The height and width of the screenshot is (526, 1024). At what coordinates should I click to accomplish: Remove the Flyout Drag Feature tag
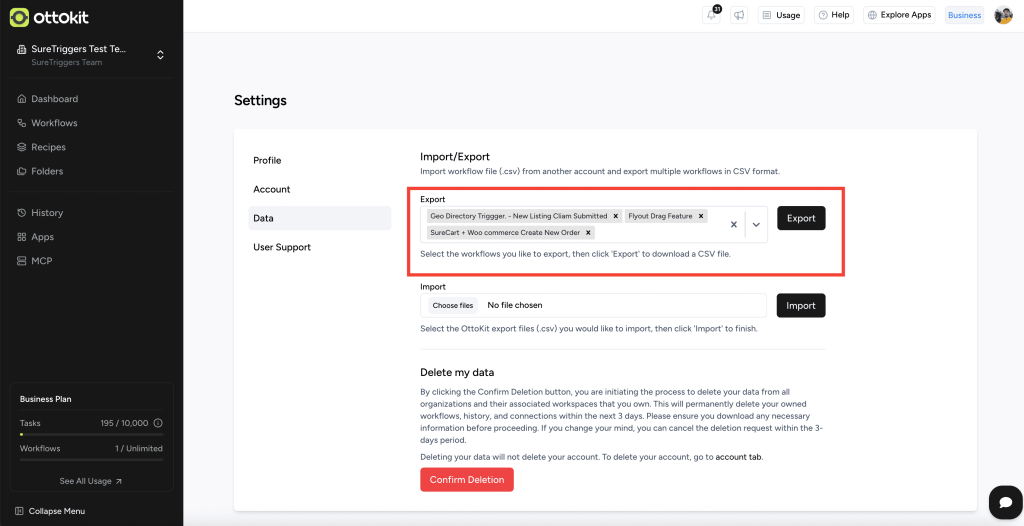click(702, 216)
